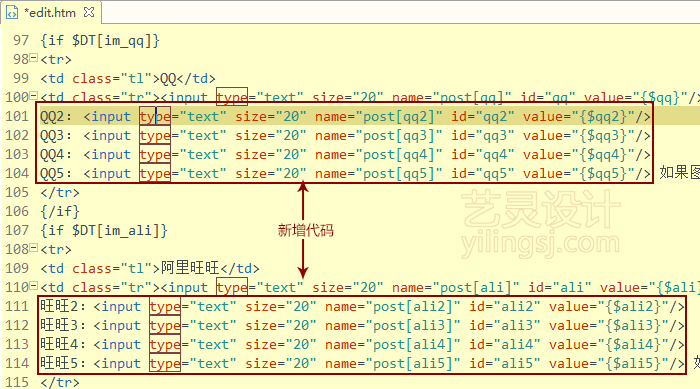Click the HTML file icon on edit.htm tab
The image size is (700, 389).
[x=12, y=13]
